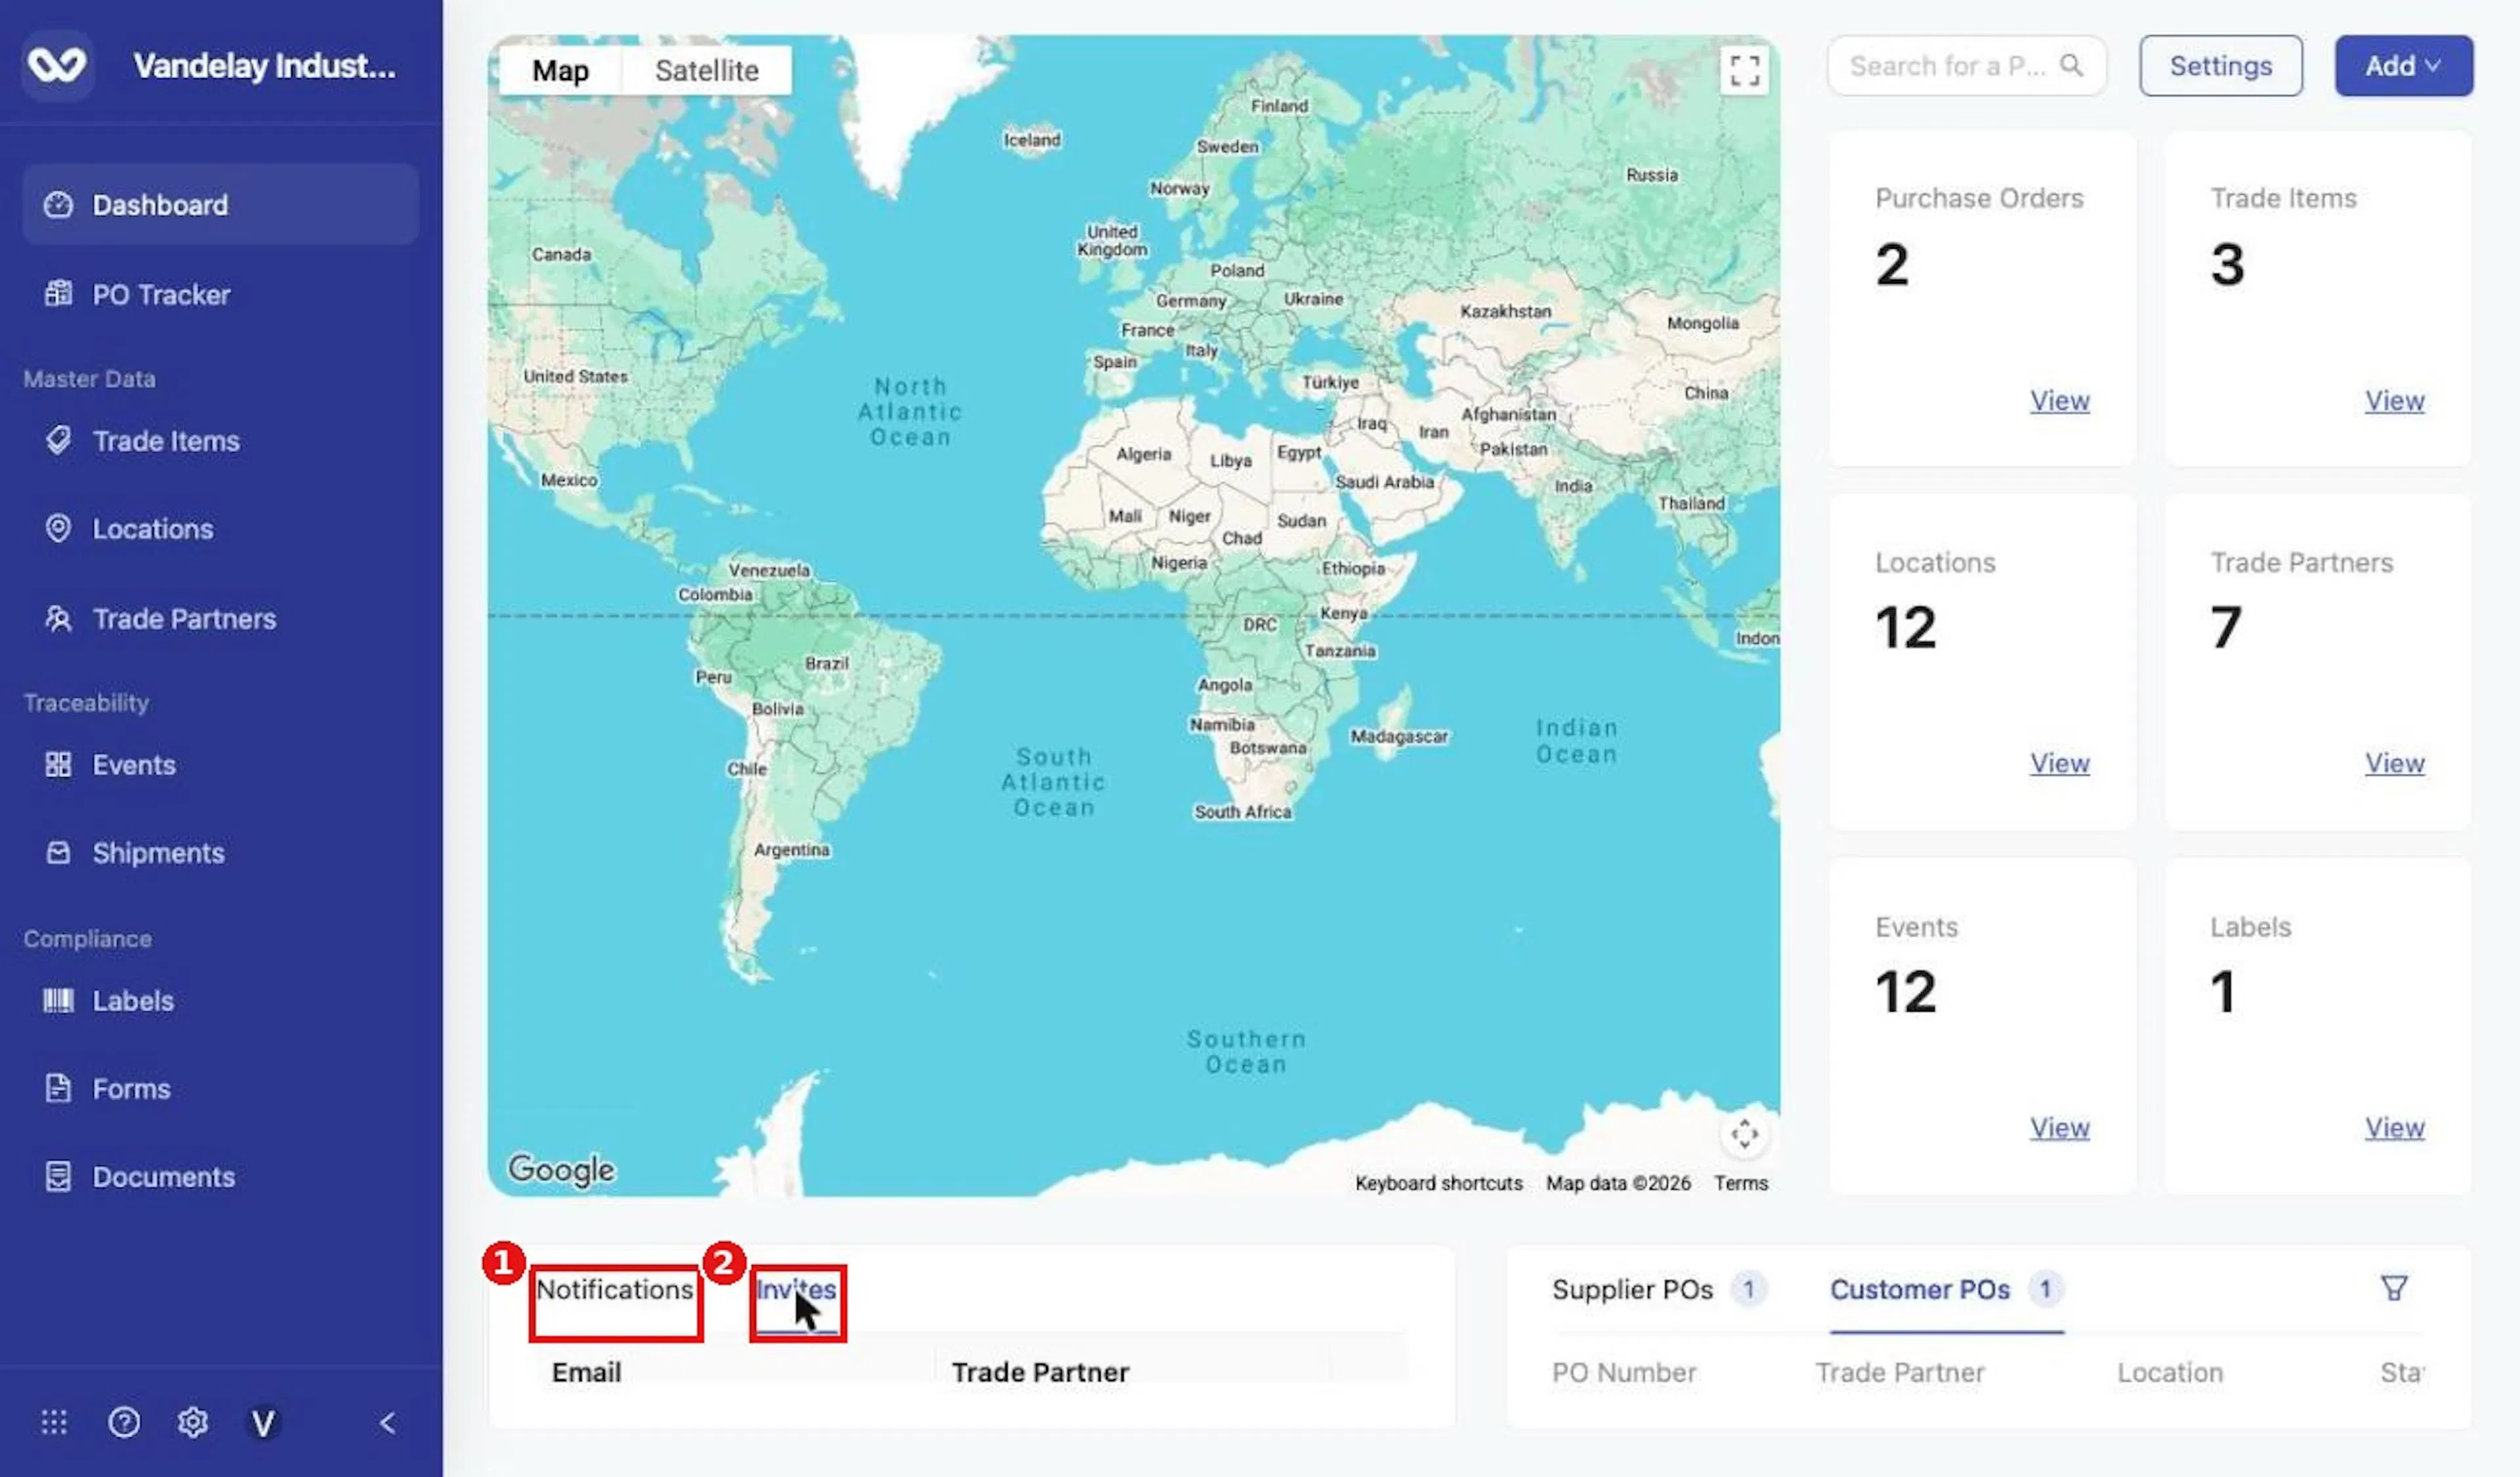This screenshot has height=1477, width=2520.
Task: Switch to the Notifications tab
Action: pyautogui.click(x=615, y=1290)
